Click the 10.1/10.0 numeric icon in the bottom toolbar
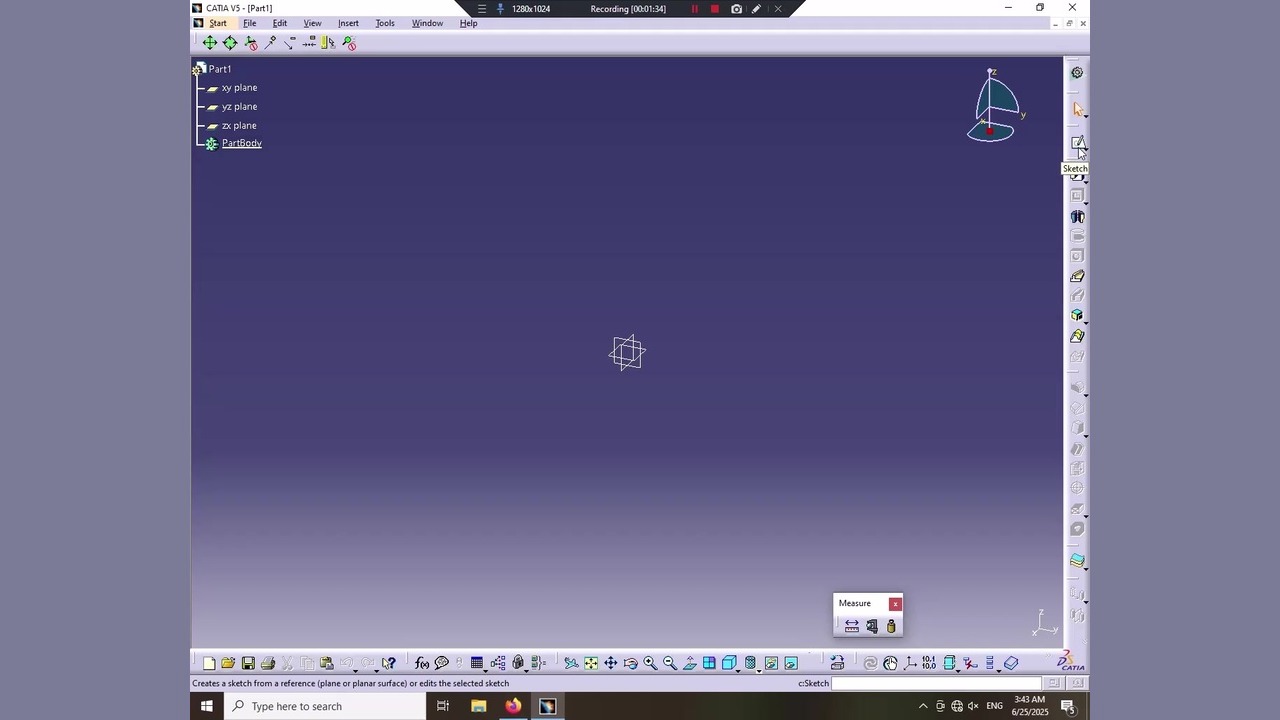Image resolution: width=1280 pixels, height=720 pixels. pos(929,663)
